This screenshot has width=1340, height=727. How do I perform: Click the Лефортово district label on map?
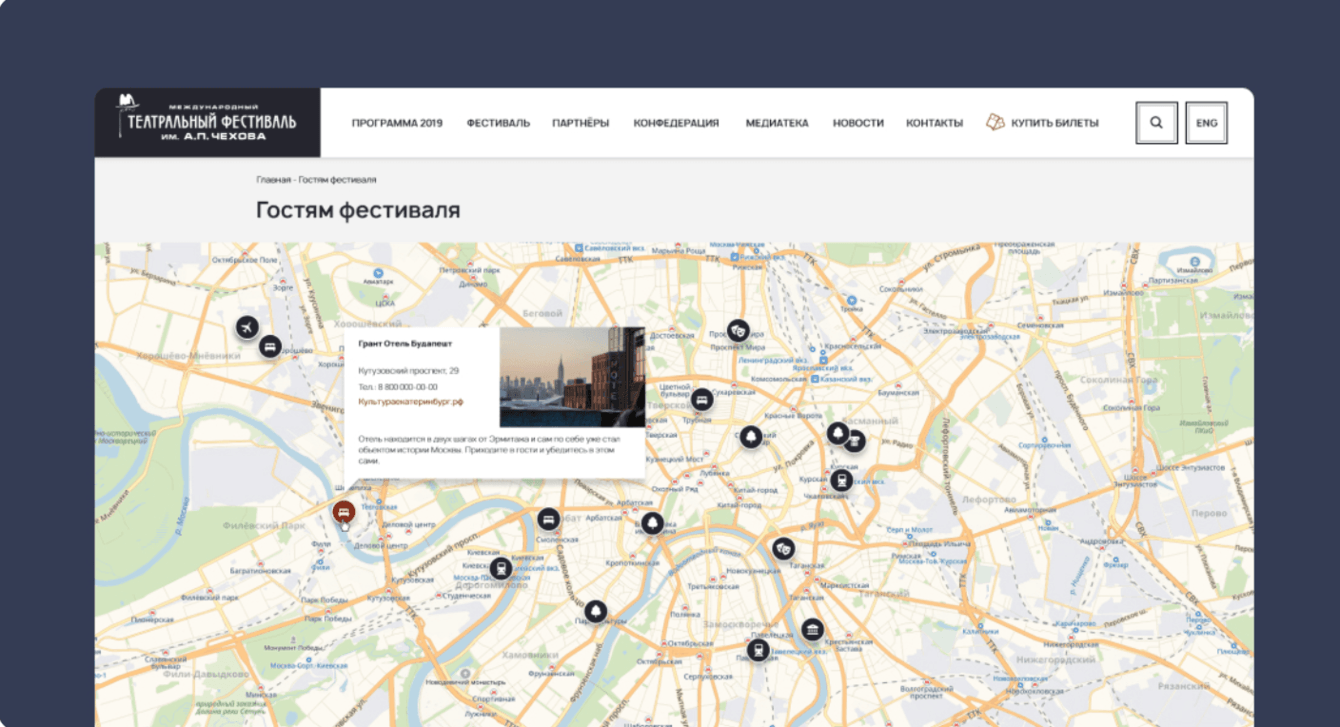point(989,499)
